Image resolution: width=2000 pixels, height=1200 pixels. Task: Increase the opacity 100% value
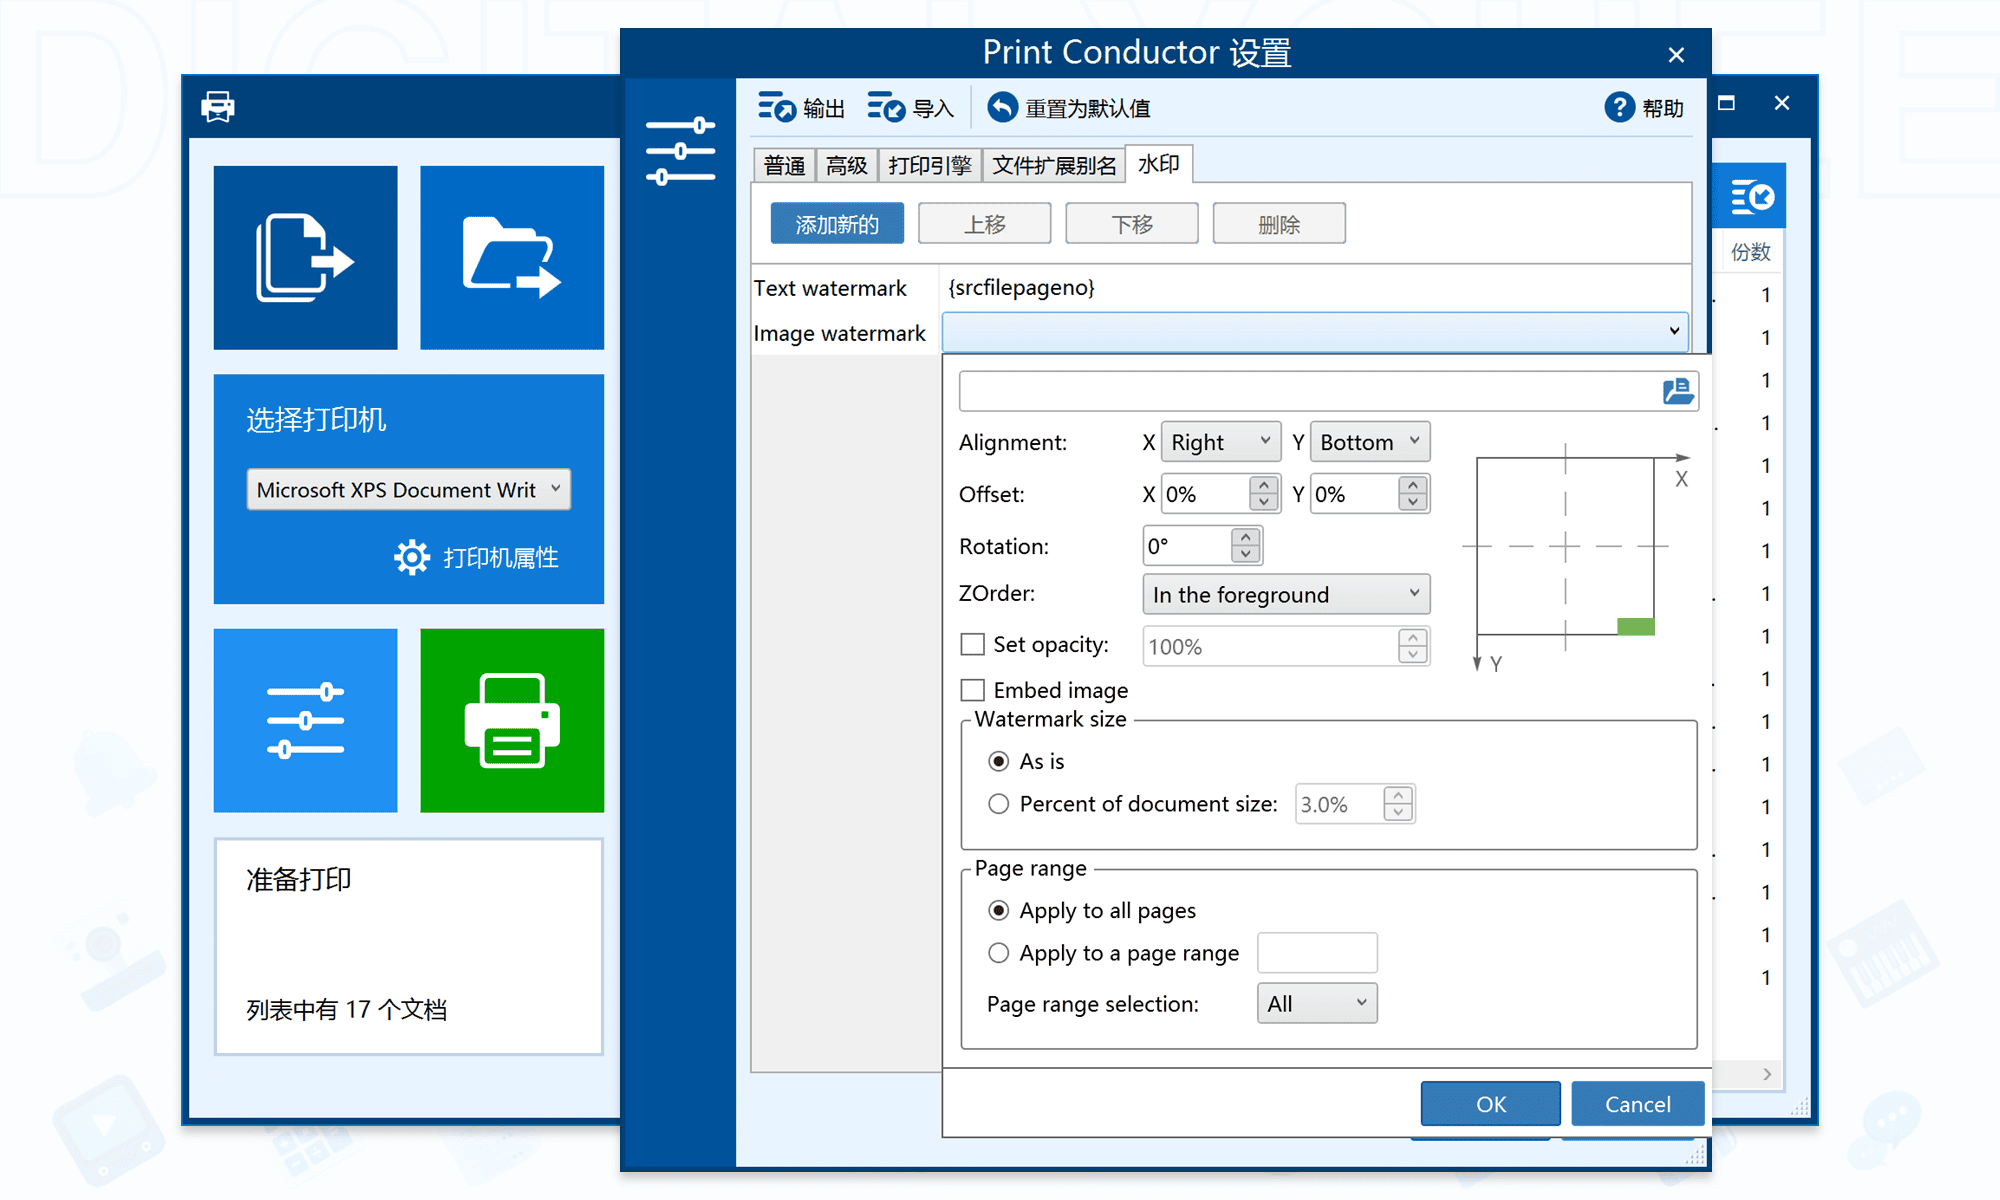pos(1412,637)
